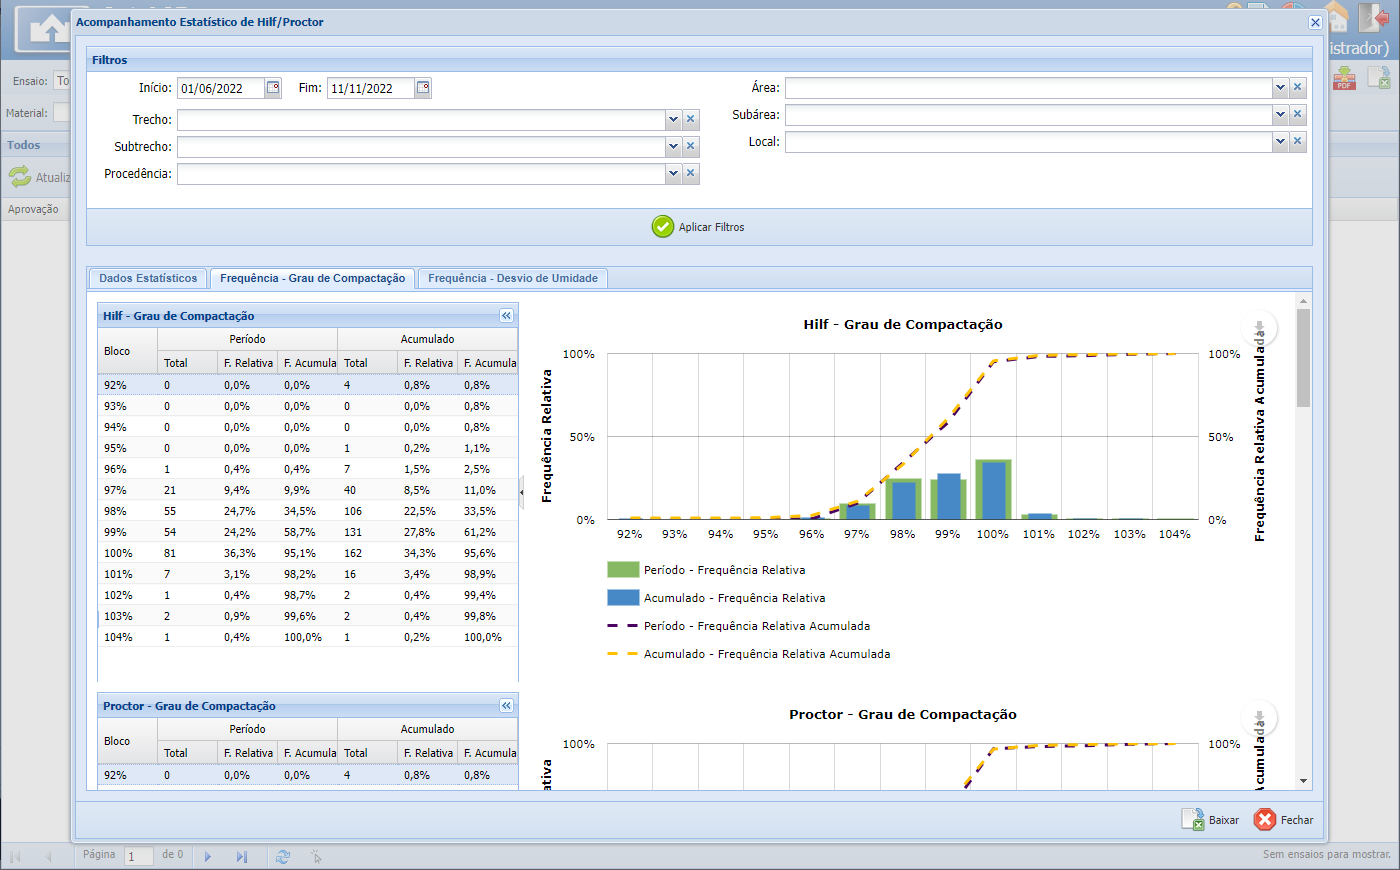The image size is (1400, 870).
Task: Open the Início date calendar picker
Action: 273,88
